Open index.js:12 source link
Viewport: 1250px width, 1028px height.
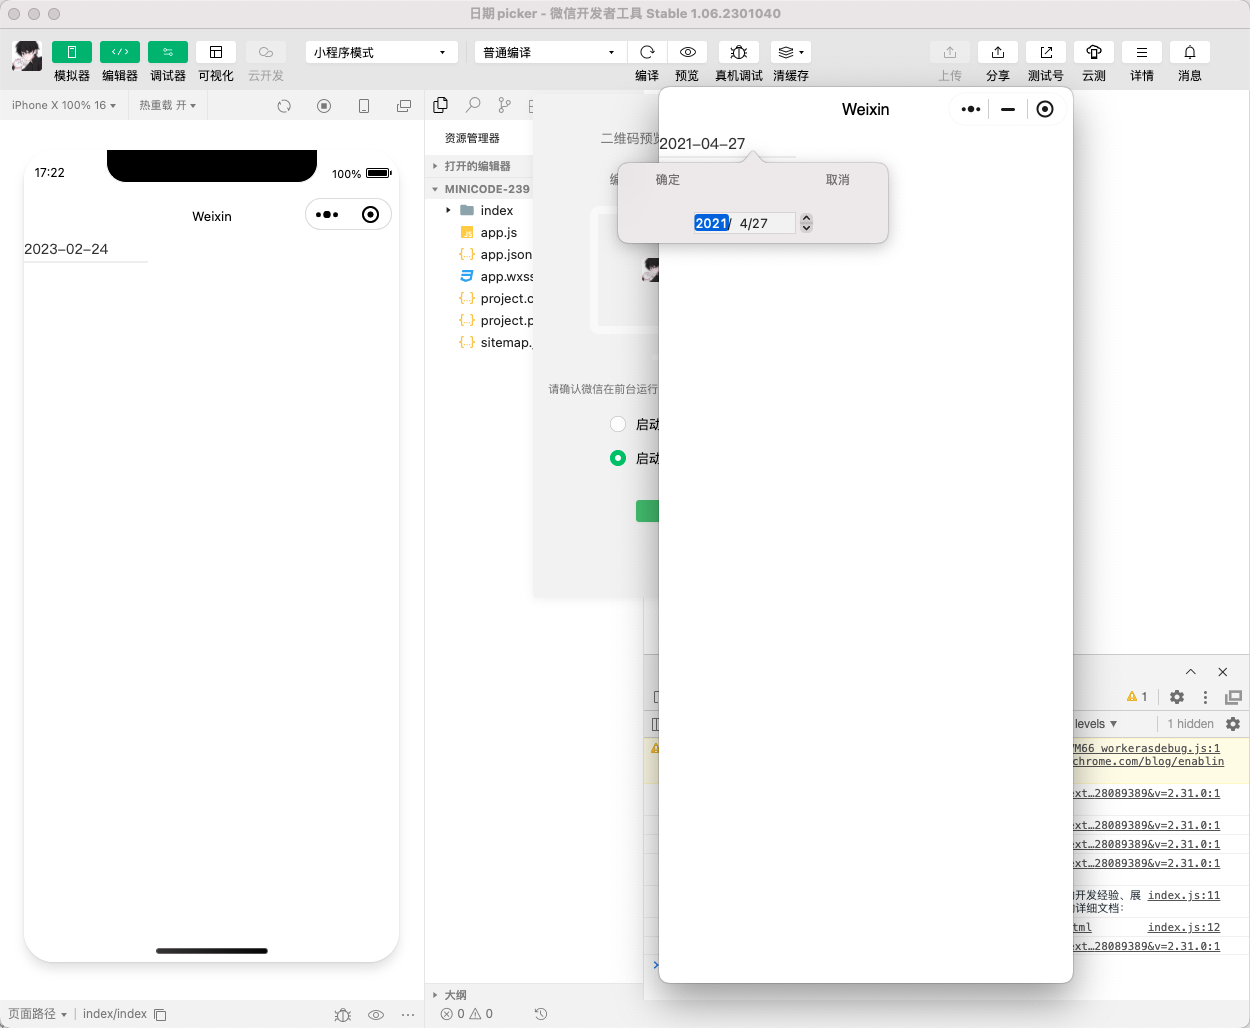[1184, 927]
